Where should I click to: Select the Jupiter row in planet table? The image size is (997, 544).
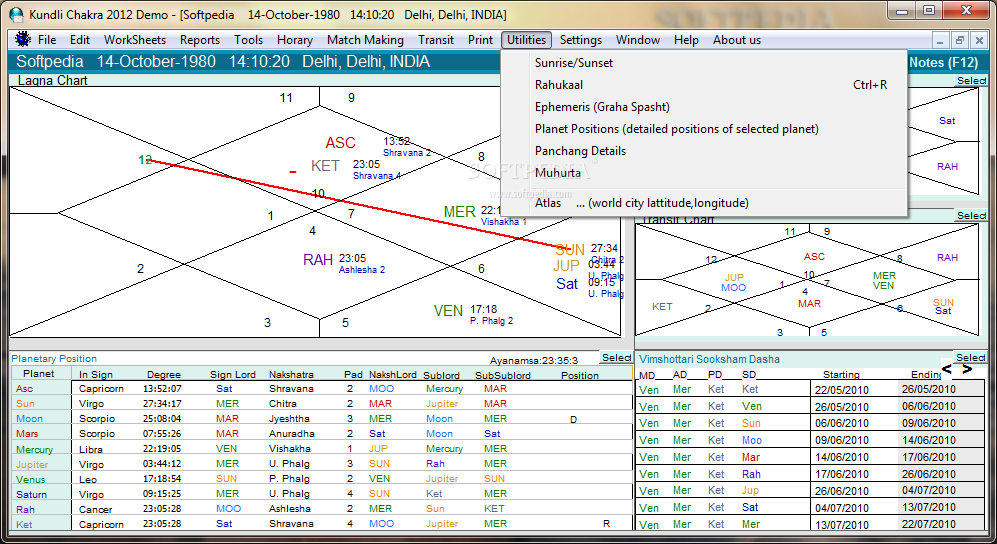(x=322, y=464)
